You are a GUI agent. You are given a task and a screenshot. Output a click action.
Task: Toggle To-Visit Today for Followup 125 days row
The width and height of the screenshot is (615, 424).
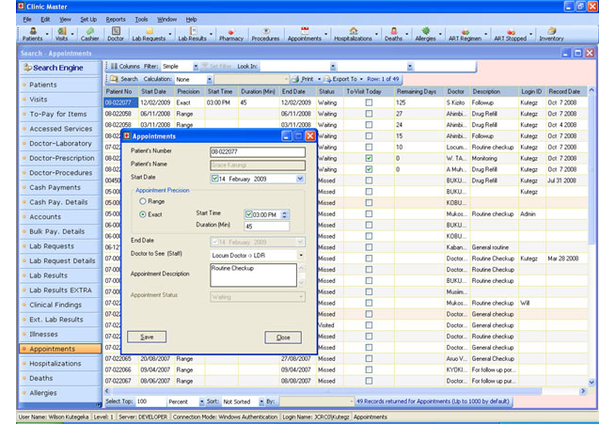click(x=369, y=102)
